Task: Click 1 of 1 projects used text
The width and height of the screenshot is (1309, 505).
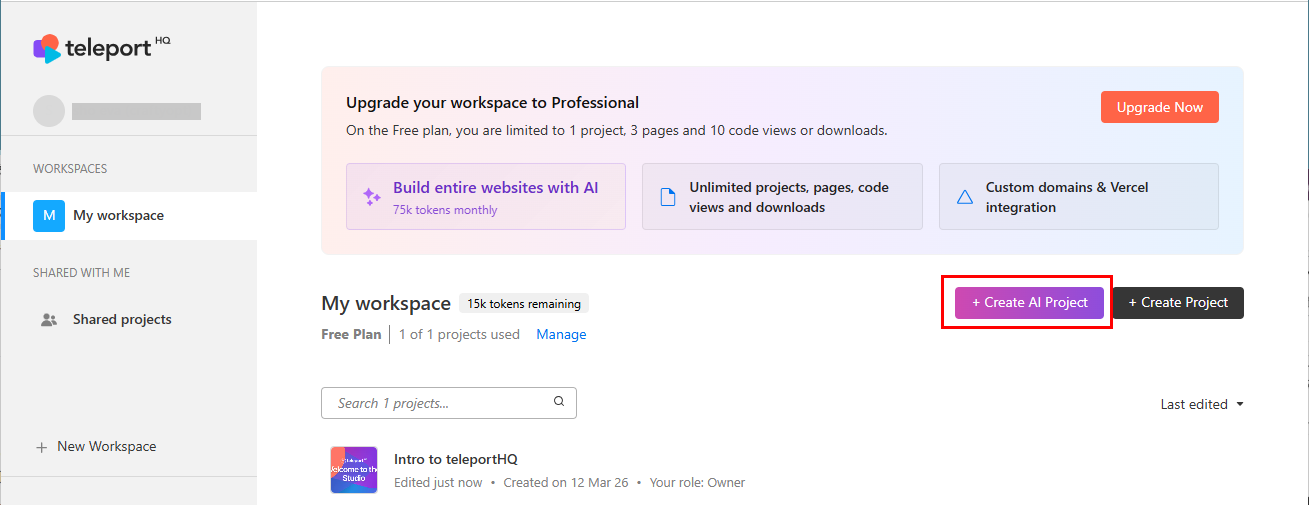Action: coord(459,335)
